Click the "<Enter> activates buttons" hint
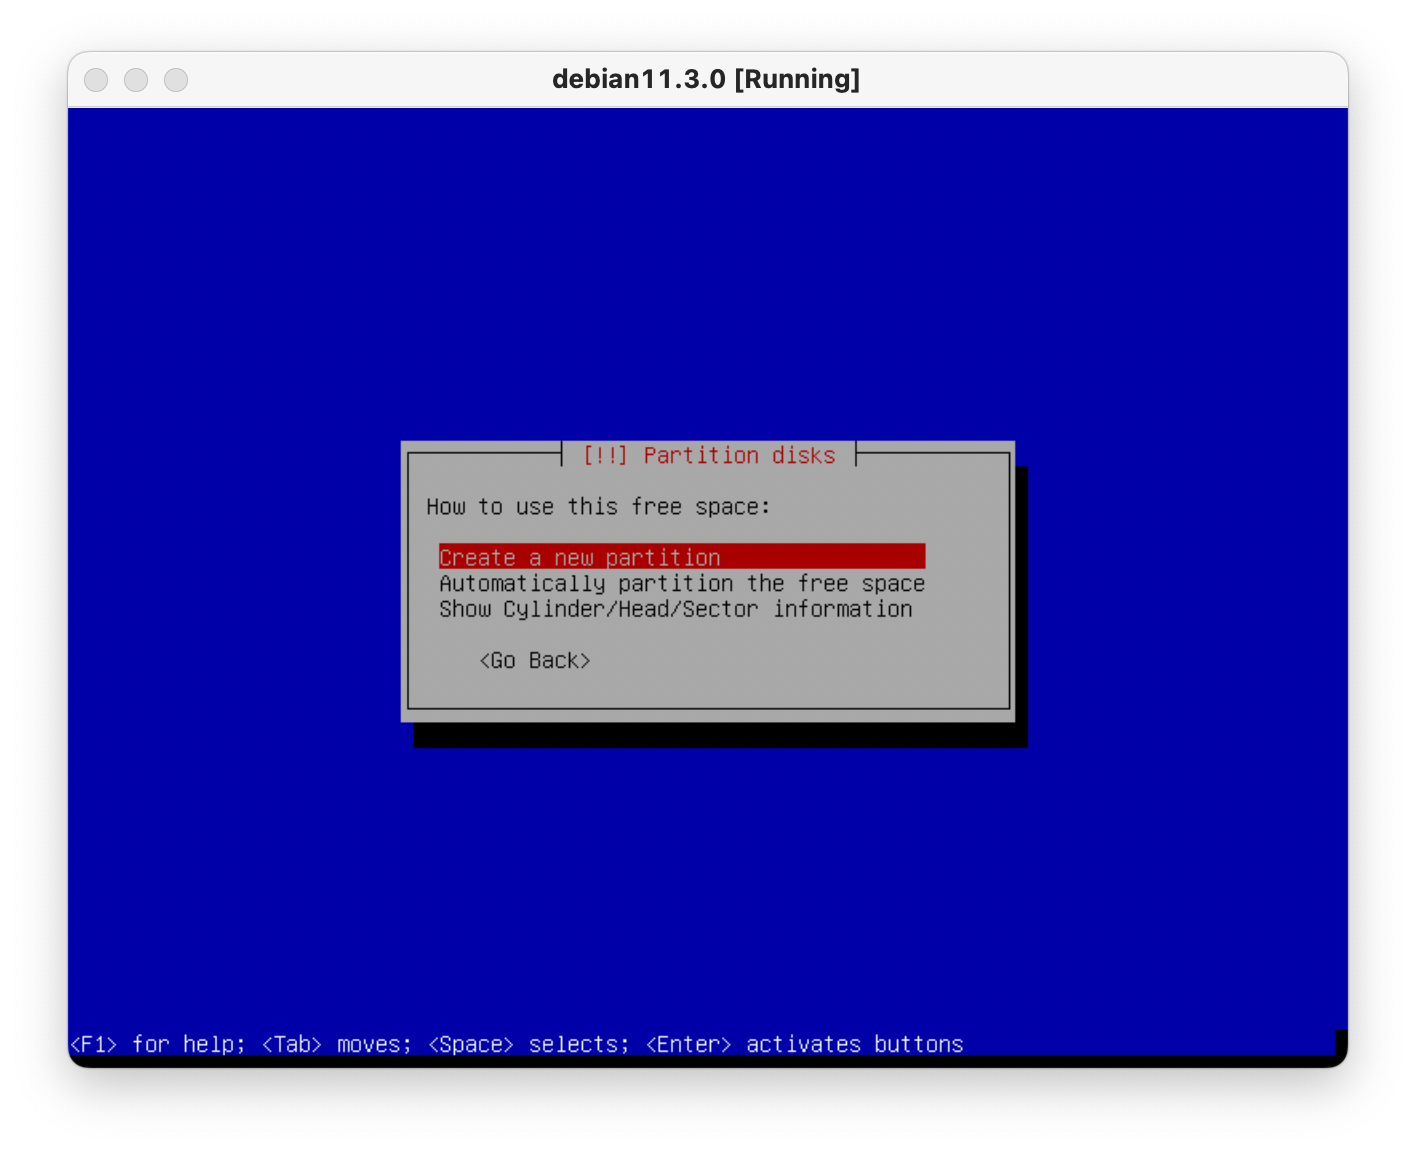 (804, 1044)
